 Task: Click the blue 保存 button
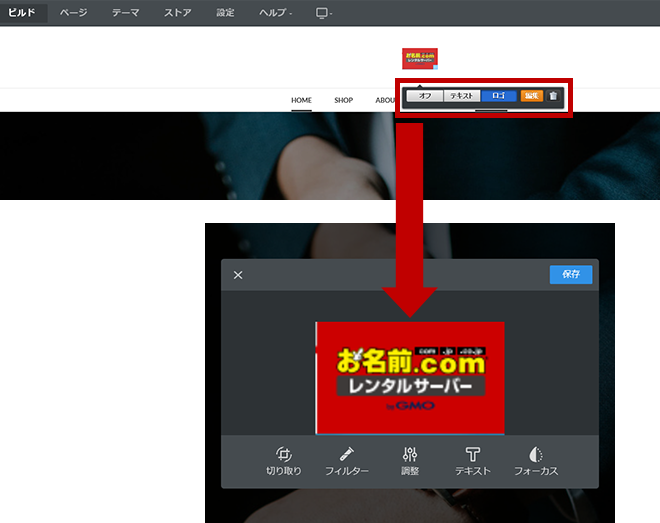571,274
